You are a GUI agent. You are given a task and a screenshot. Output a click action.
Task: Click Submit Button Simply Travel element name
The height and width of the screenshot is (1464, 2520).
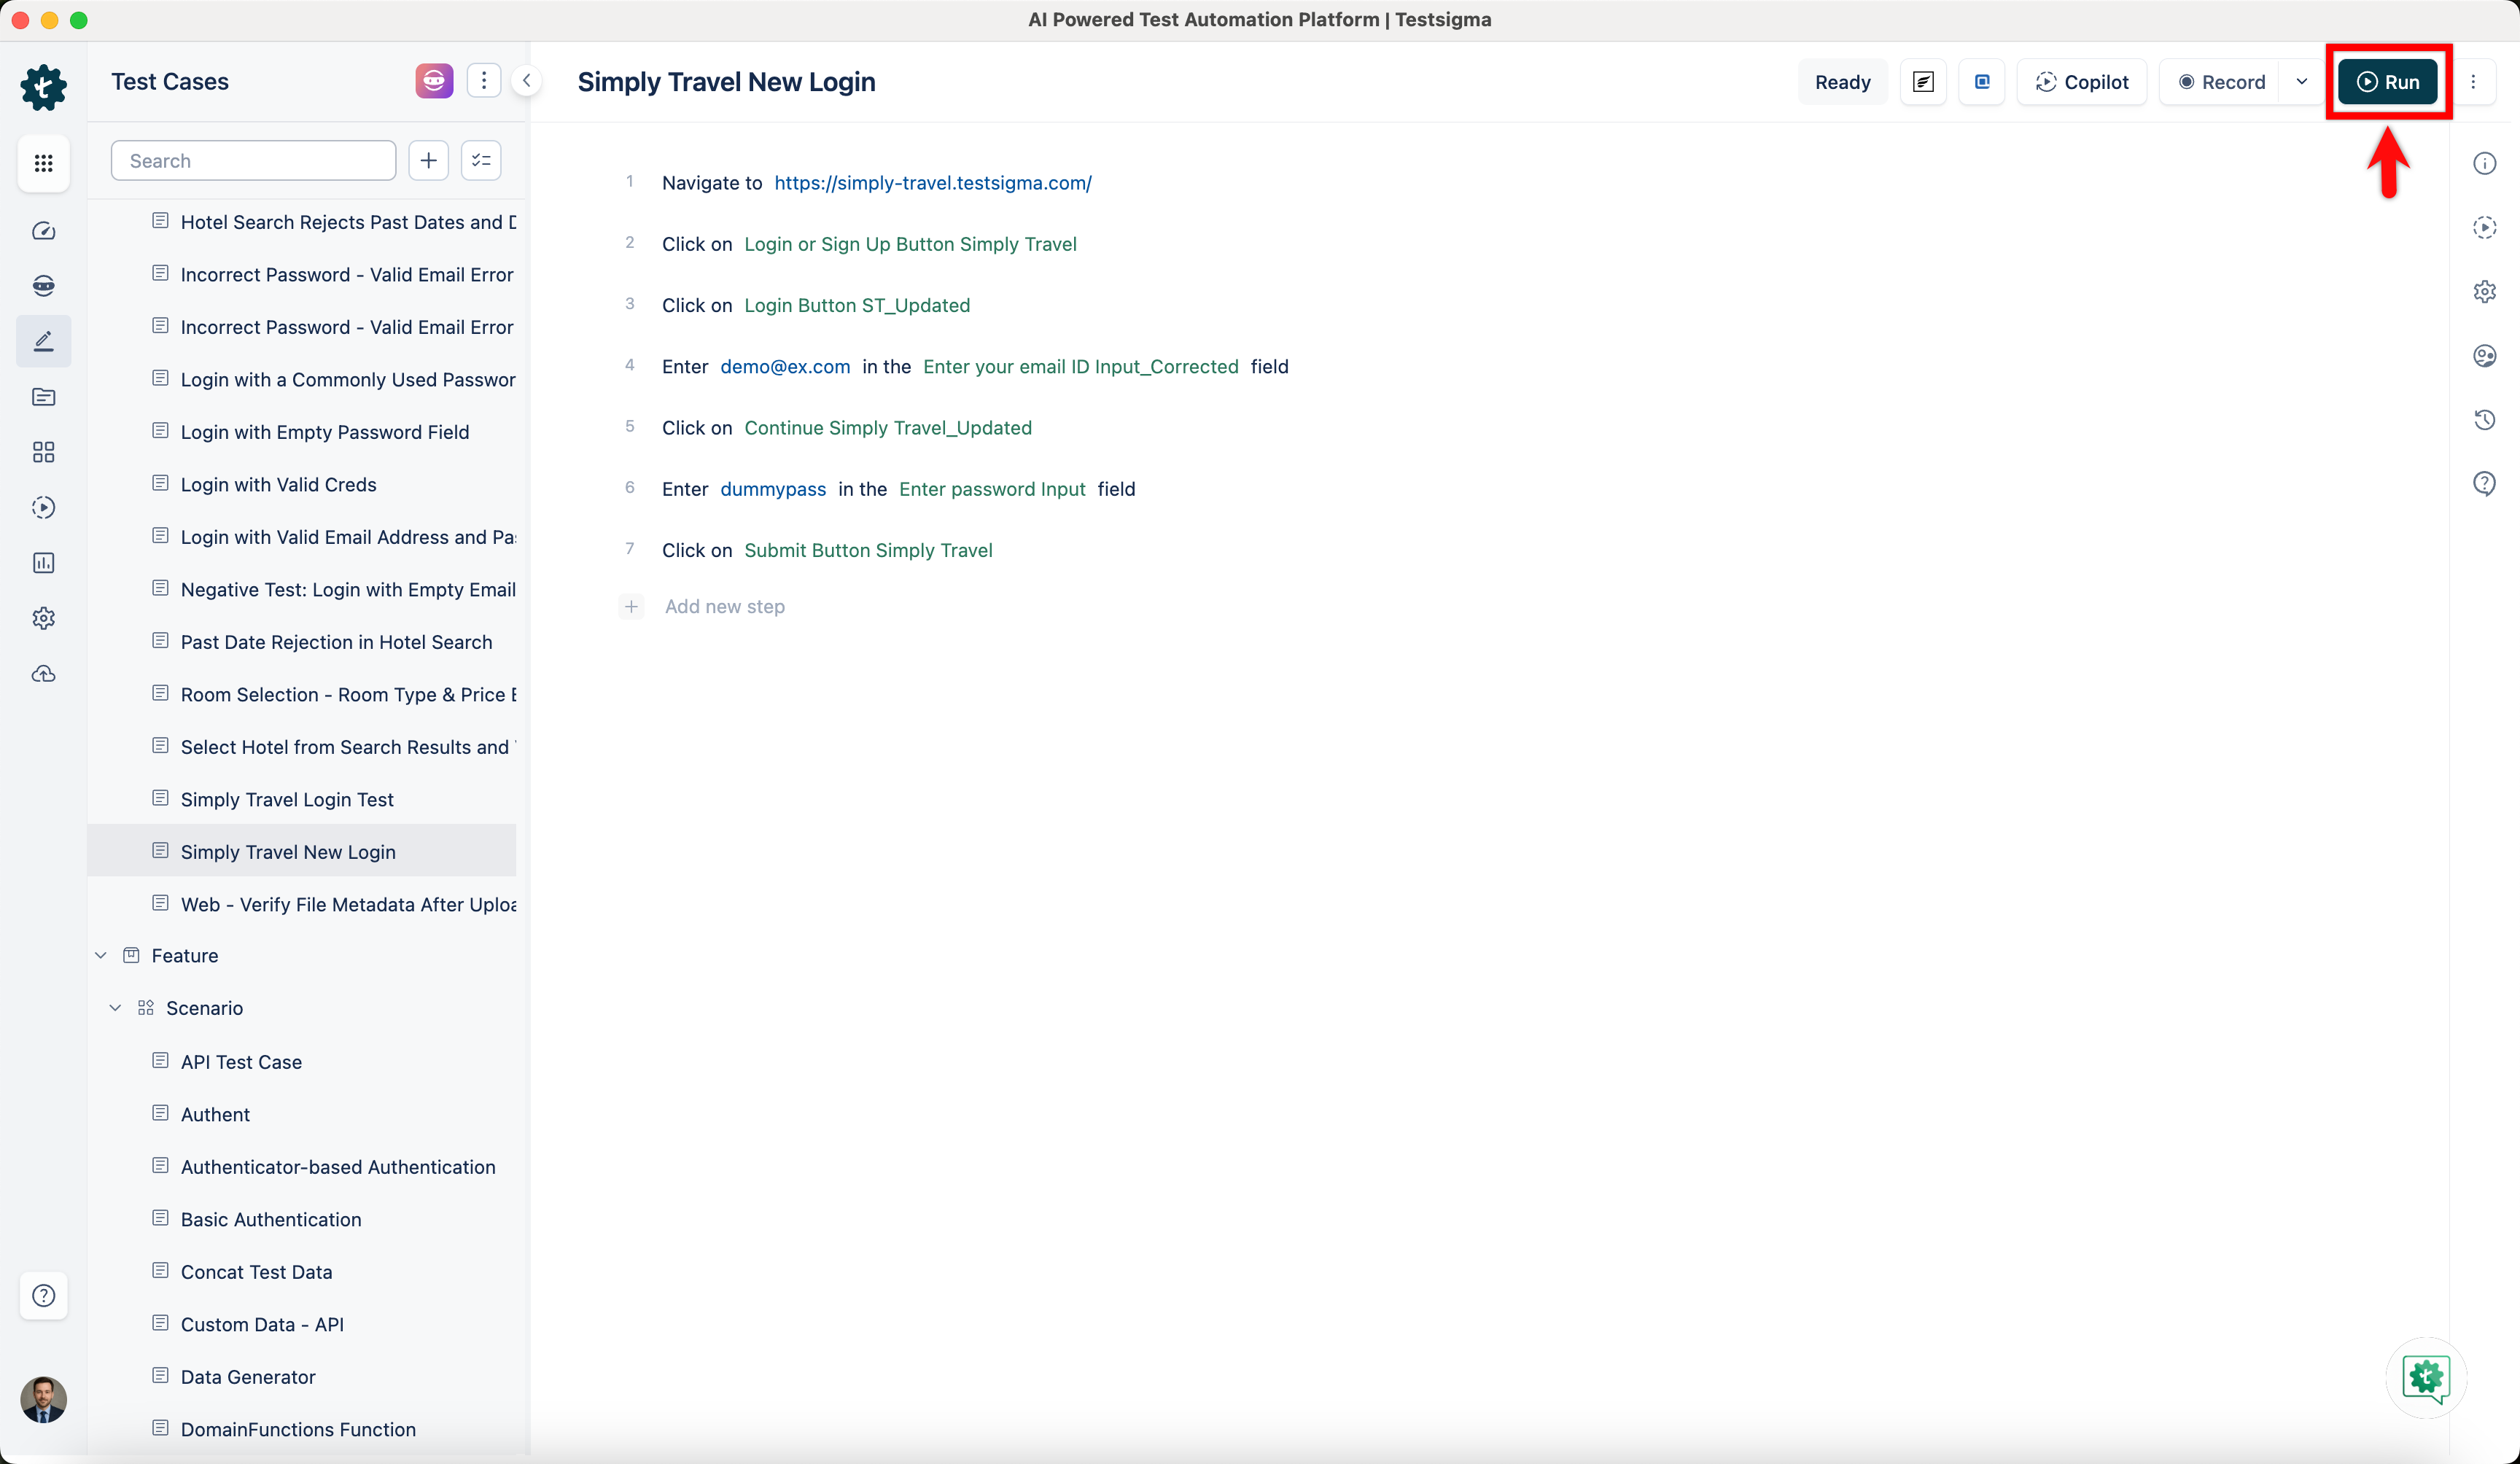point(868,550)
